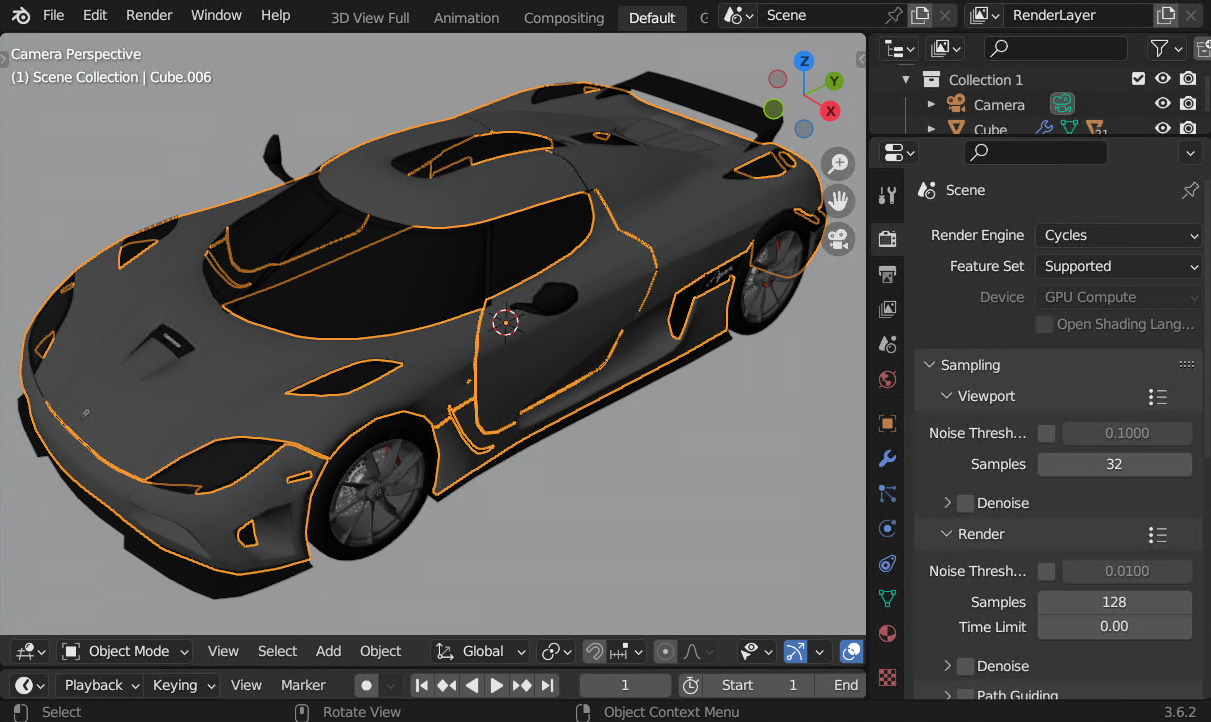
Task: Enable Render Denoise checkbox
Action: click(x=965, y=666)
